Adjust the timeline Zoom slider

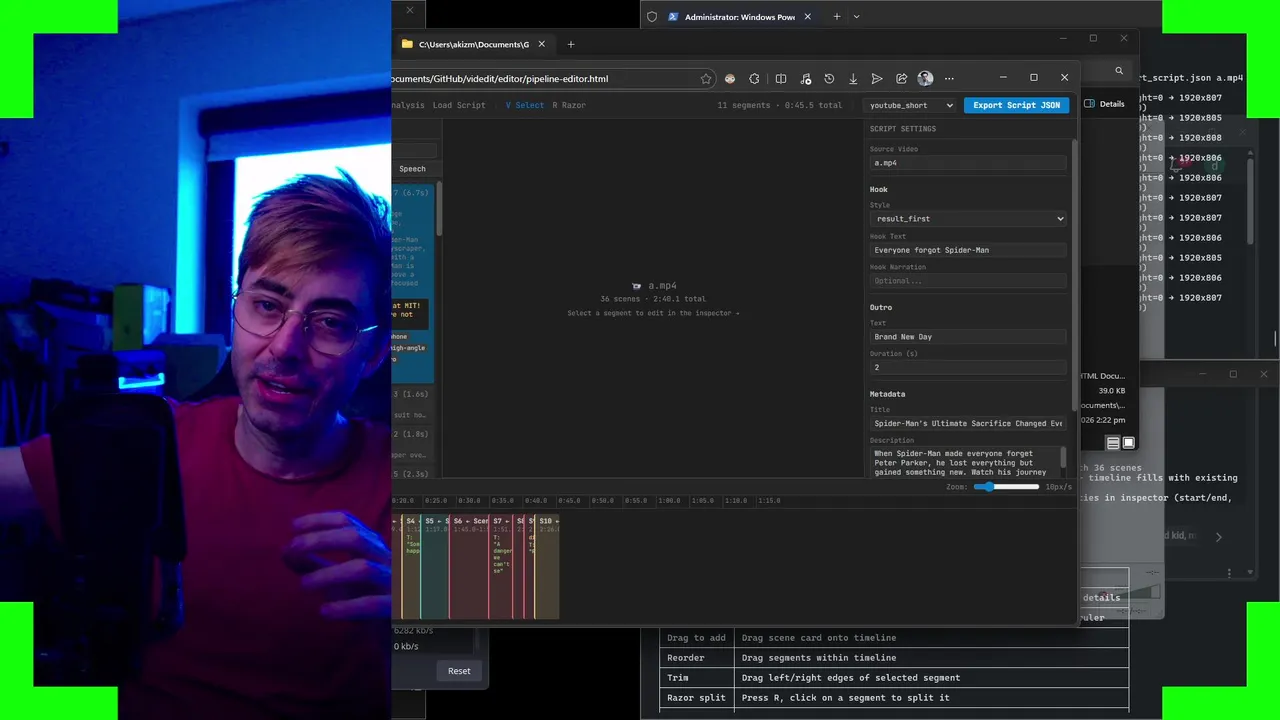tap(1006, 487)
